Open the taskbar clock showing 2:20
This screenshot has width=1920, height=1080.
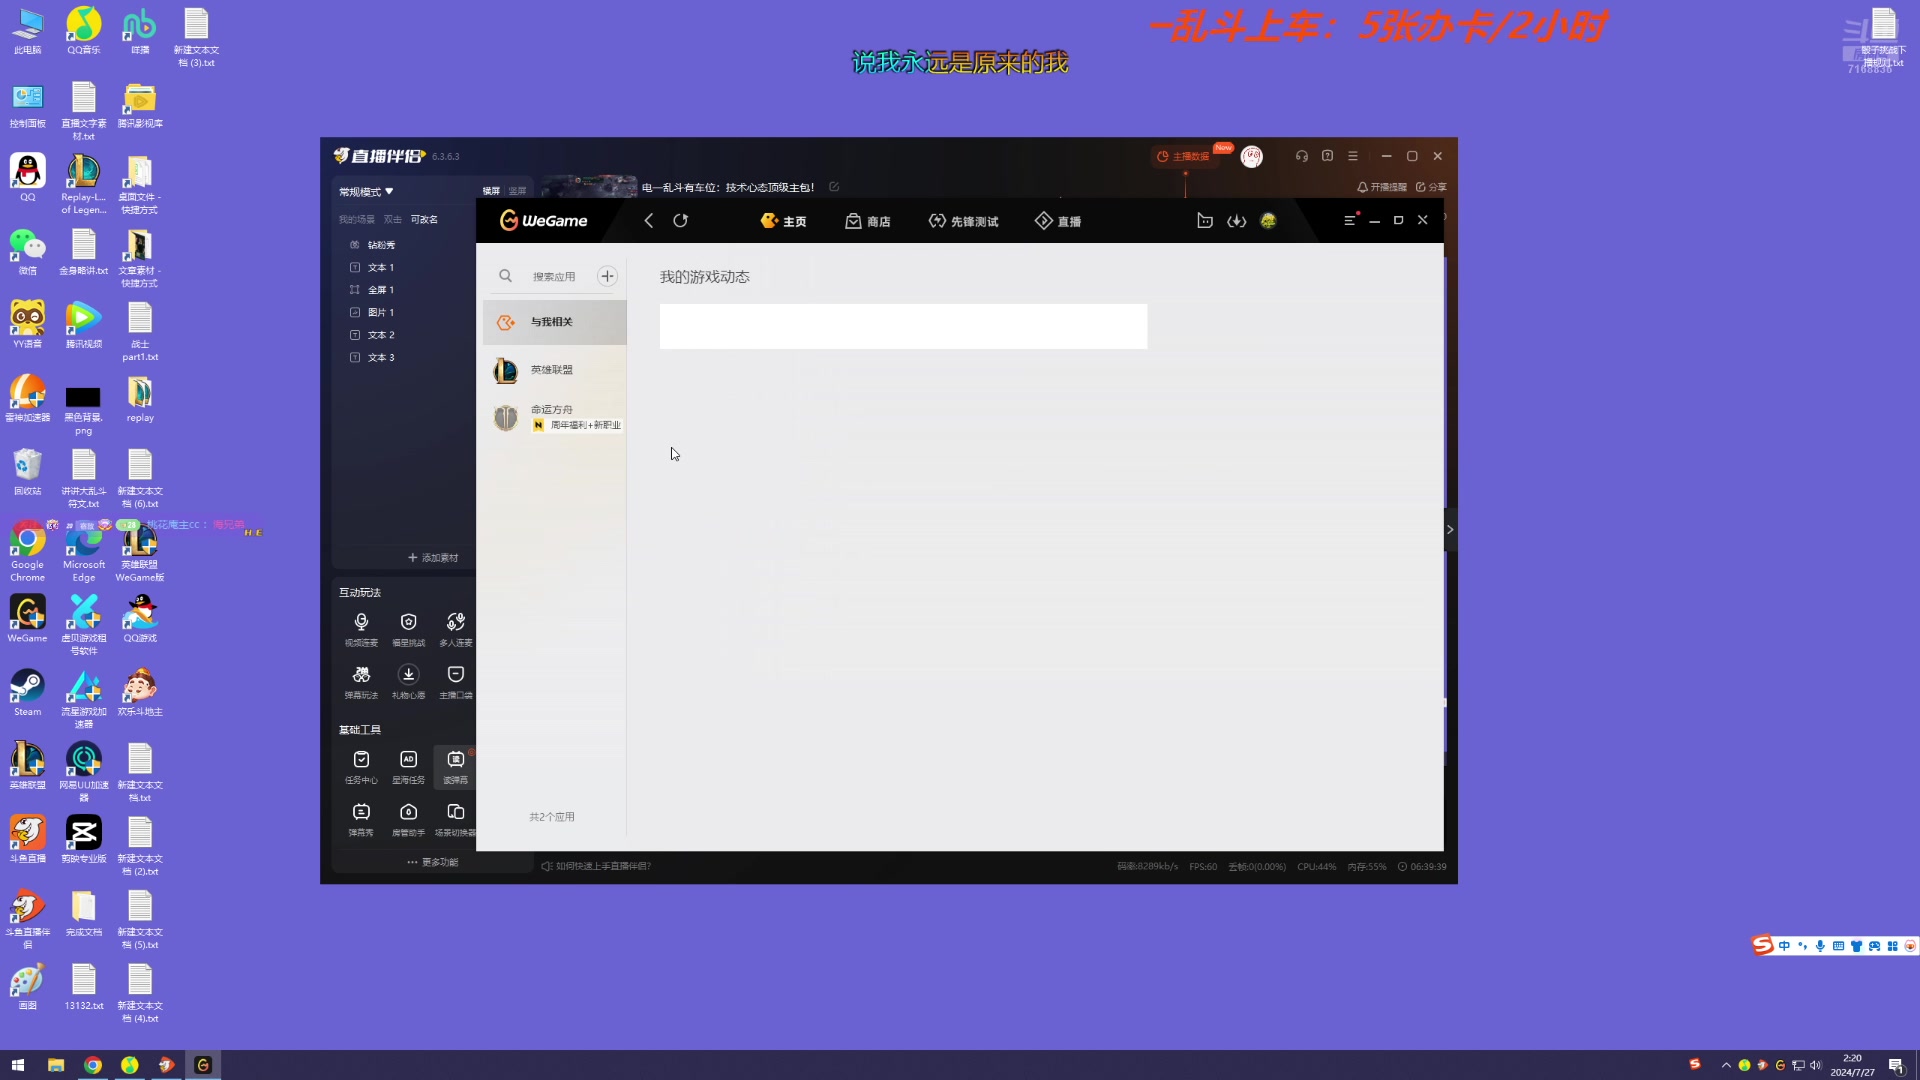(1853, 1065)
